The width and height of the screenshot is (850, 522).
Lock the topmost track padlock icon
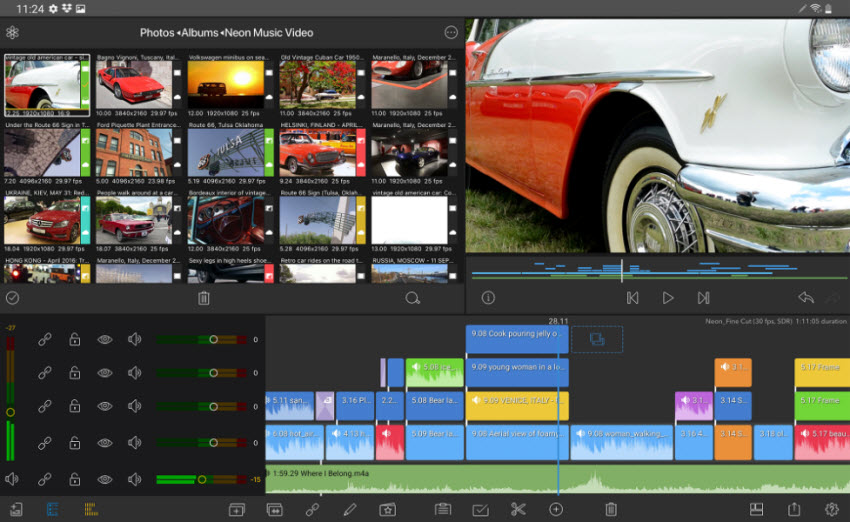pyautogui.click(x=75, y=339)
